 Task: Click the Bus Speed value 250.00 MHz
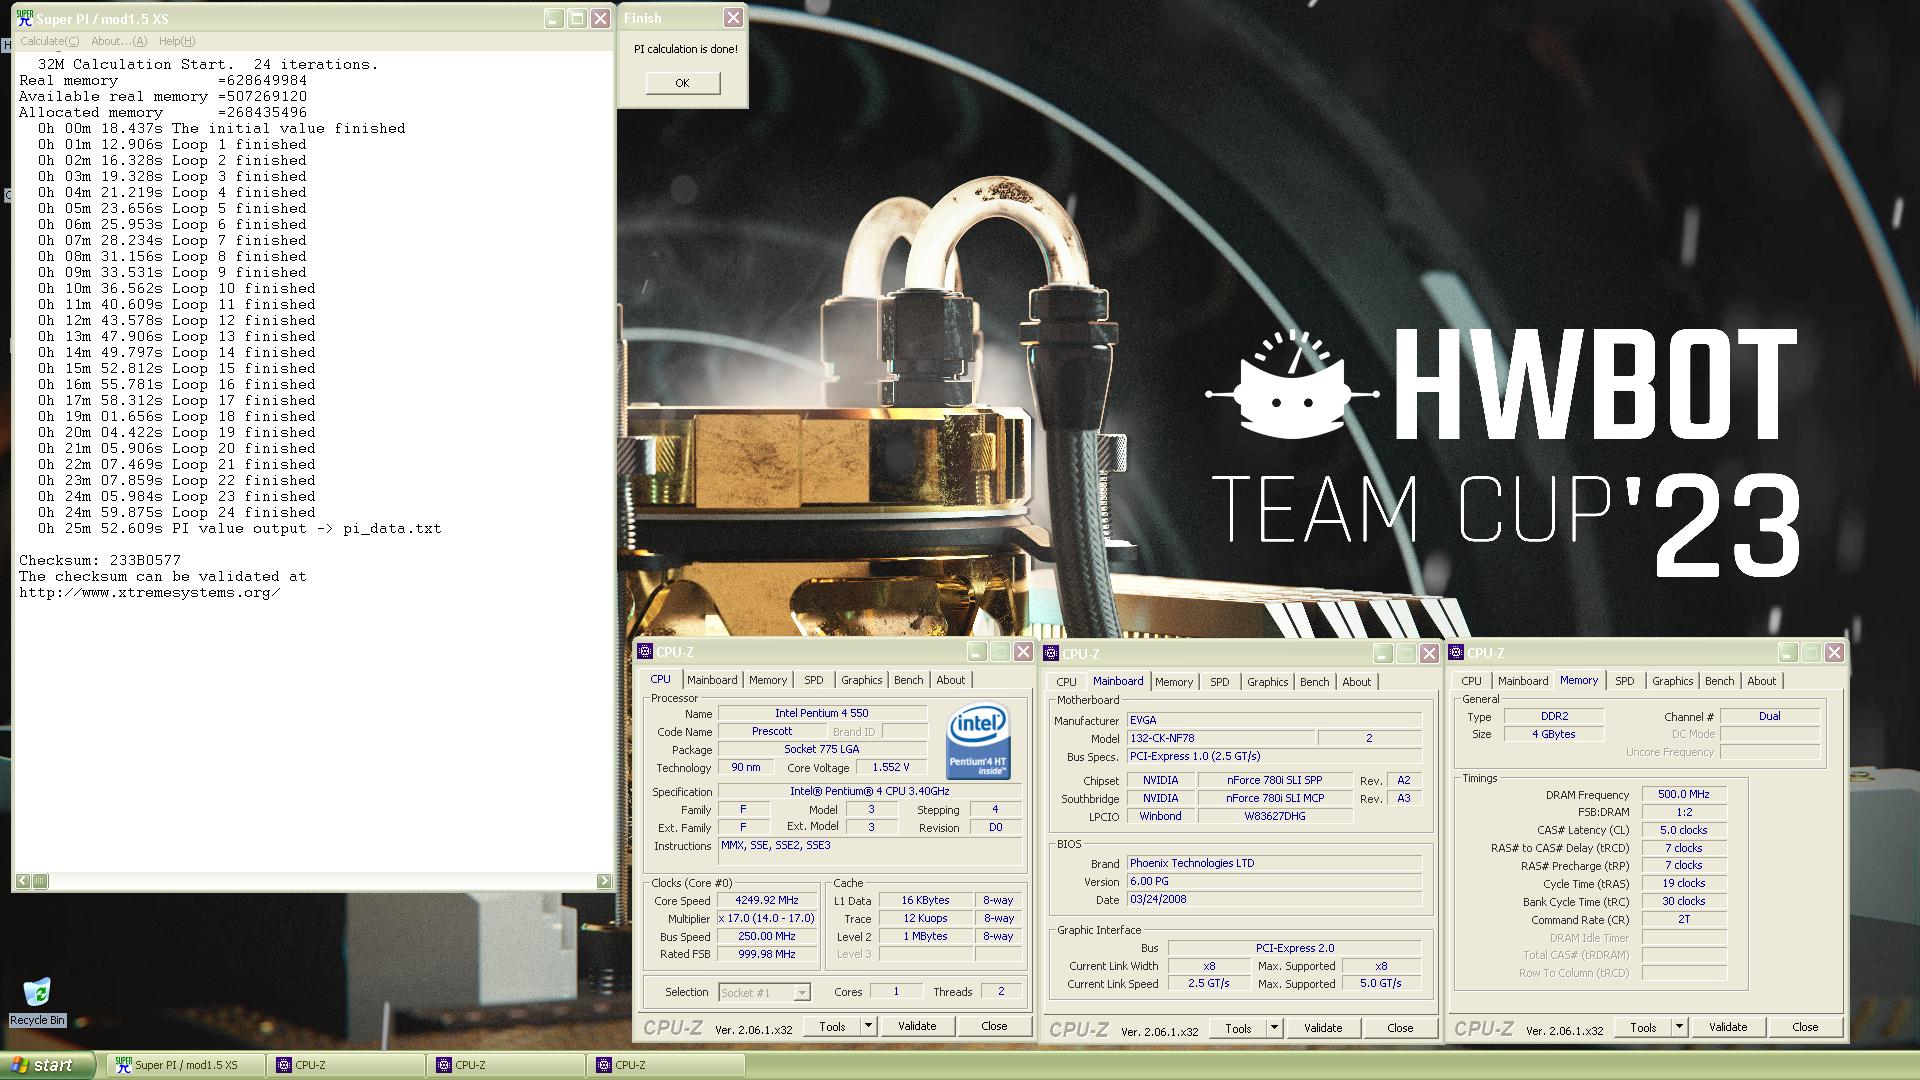pyautogui.click(x=767, y=936)
